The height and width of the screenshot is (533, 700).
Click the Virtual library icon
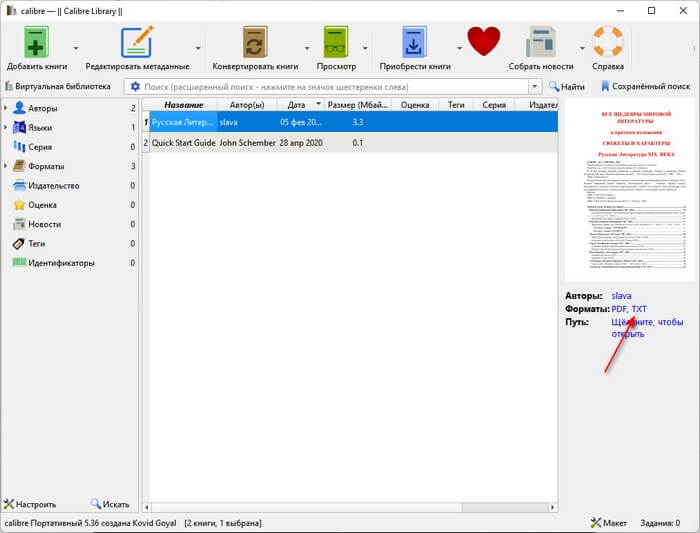click(8, 86)
